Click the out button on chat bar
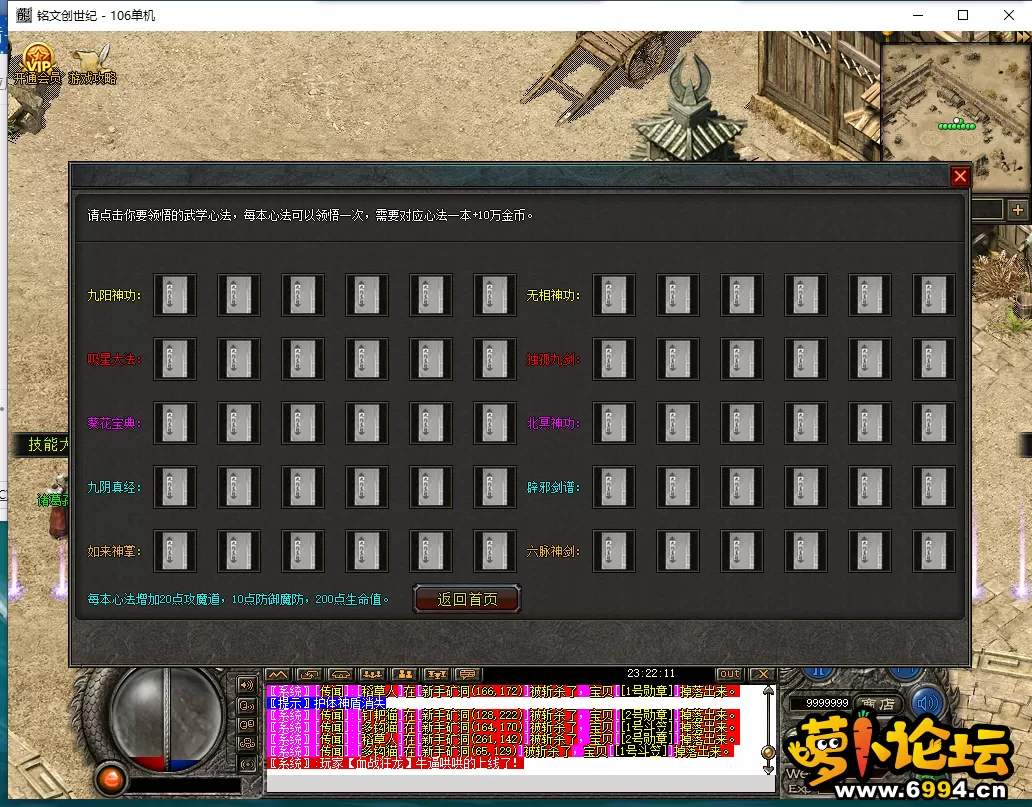 click(x=729, y=674)
